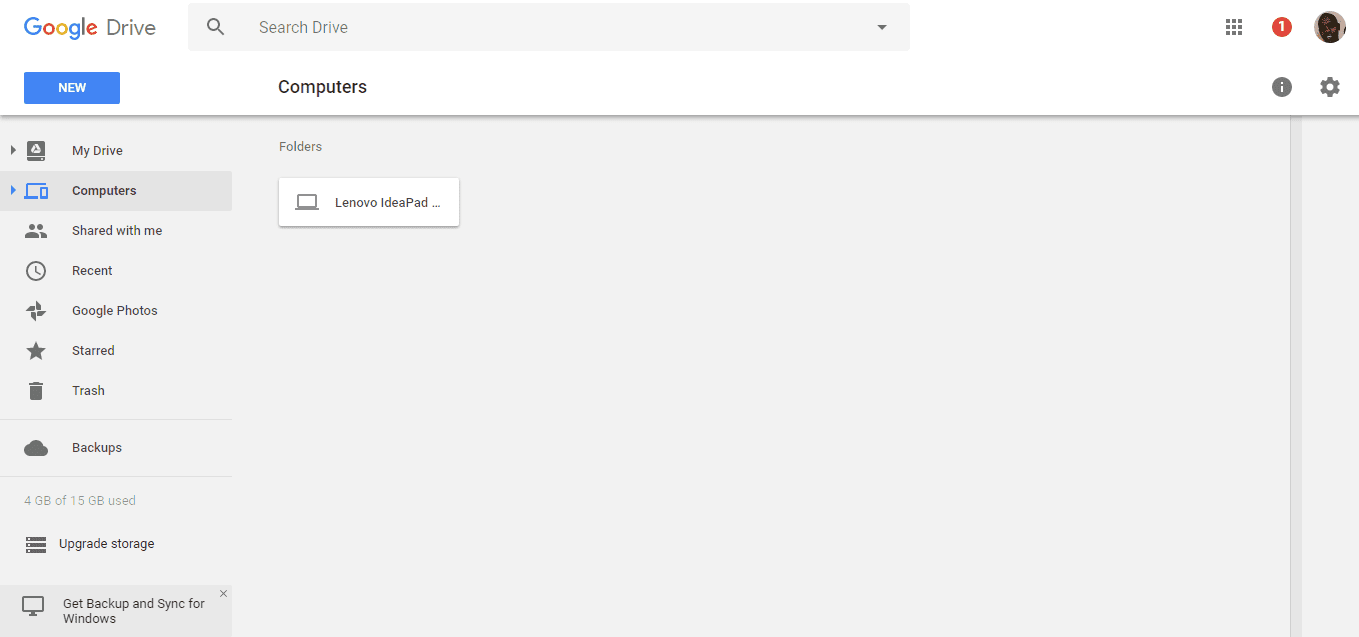The height and width of the screenshot is (637, 1359).
Task: Click the 4 GB of 15 GB used text
Action: 80,501
